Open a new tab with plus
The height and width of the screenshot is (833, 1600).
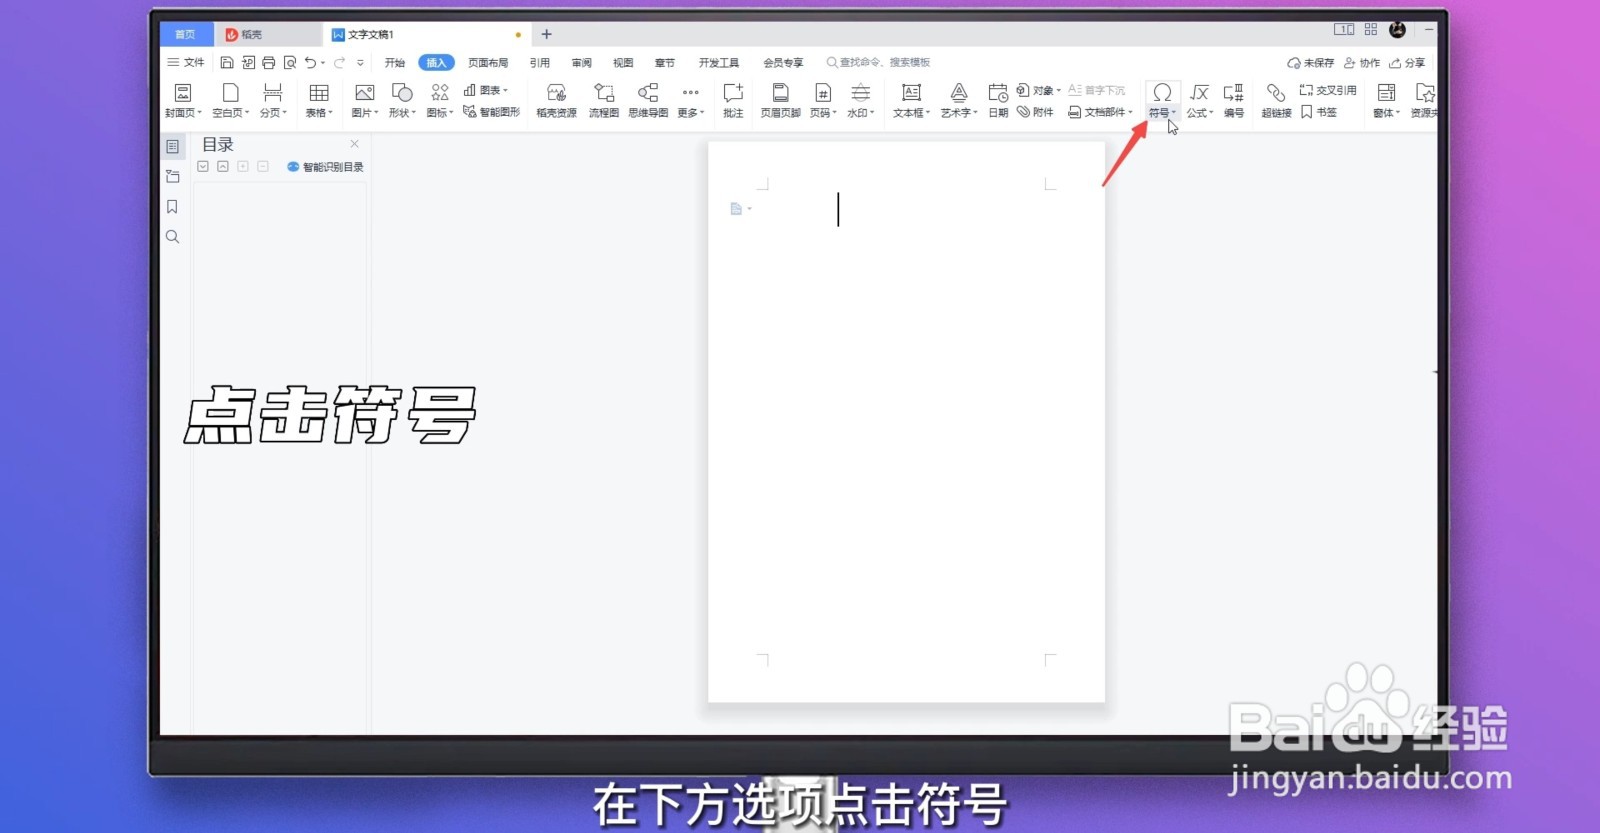click(547, 34)
